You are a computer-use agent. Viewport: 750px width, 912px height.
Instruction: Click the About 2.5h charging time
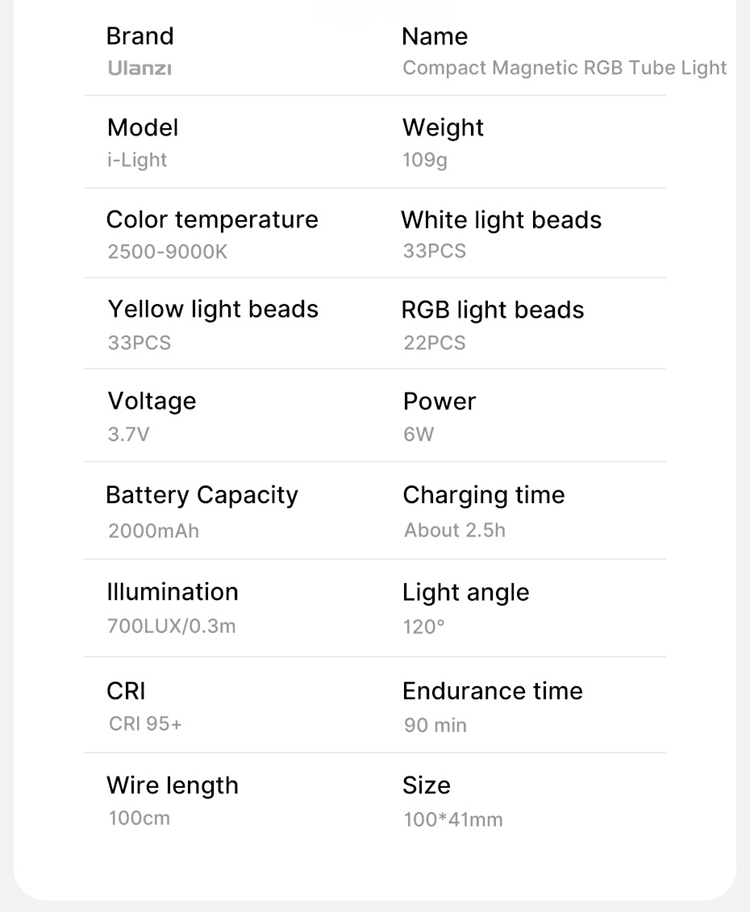454,530
